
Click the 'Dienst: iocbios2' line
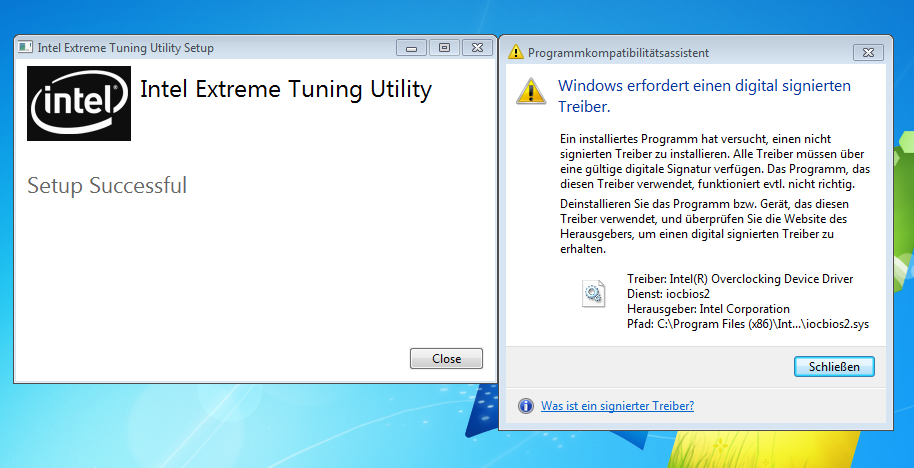coord(669,294)
